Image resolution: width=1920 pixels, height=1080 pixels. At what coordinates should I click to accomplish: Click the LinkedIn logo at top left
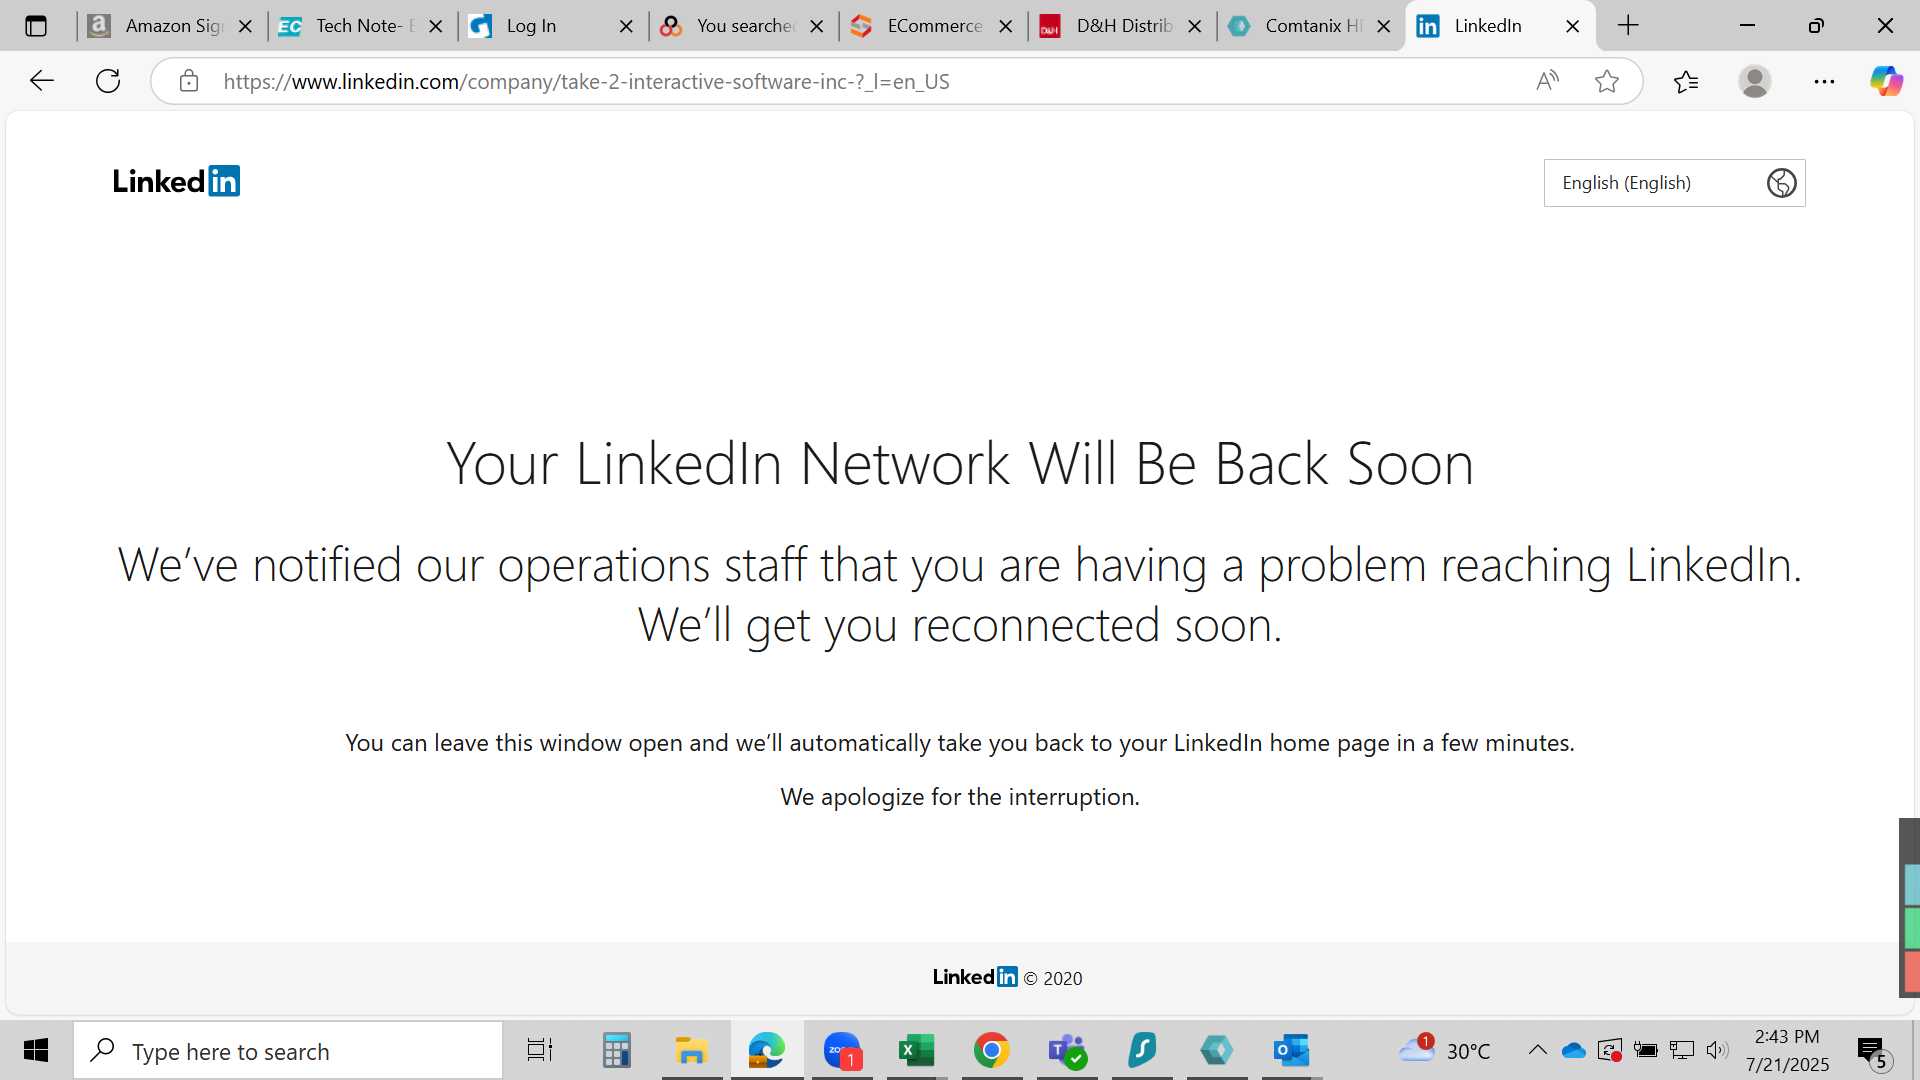[x=176, y=181]
